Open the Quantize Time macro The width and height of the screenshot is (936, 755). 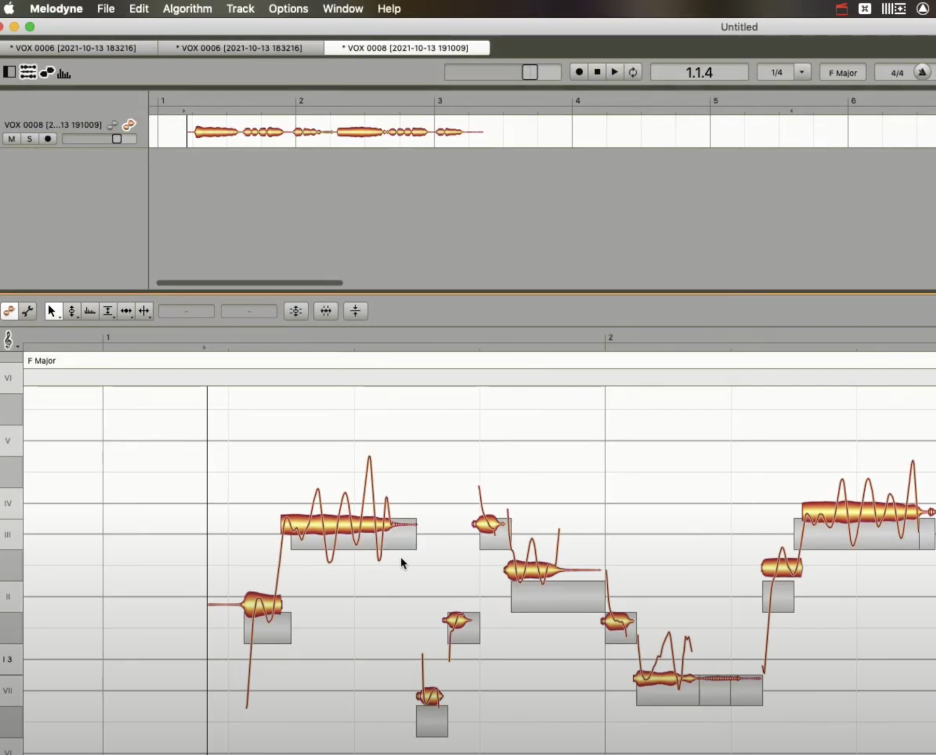point(326,311)
